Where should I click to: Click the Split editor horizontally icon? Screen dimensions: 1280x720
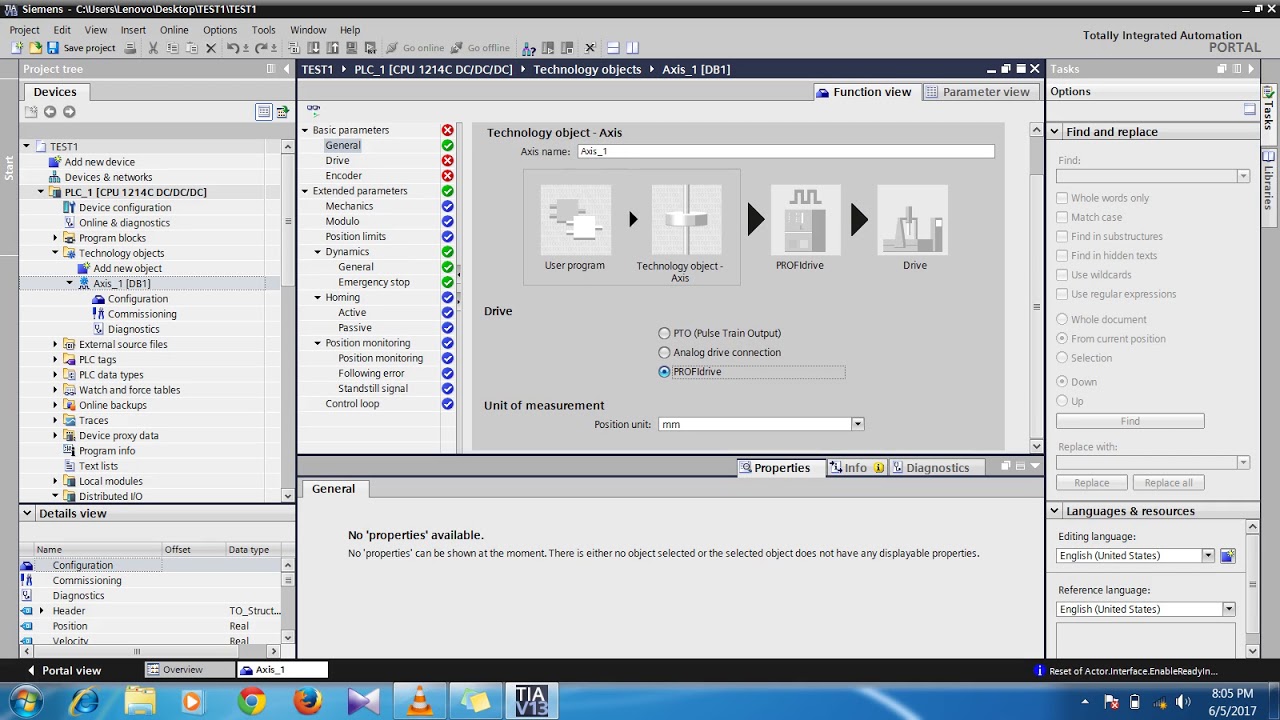pos(613,48)
